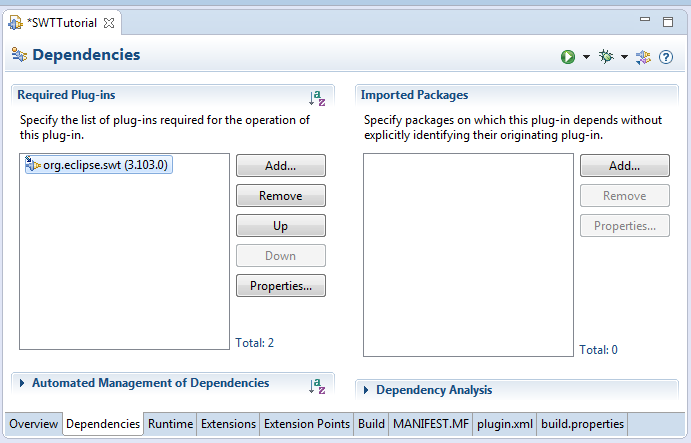Go to the Extensions tab
This screenshot has height=443, width=691.
coord(228,424)
